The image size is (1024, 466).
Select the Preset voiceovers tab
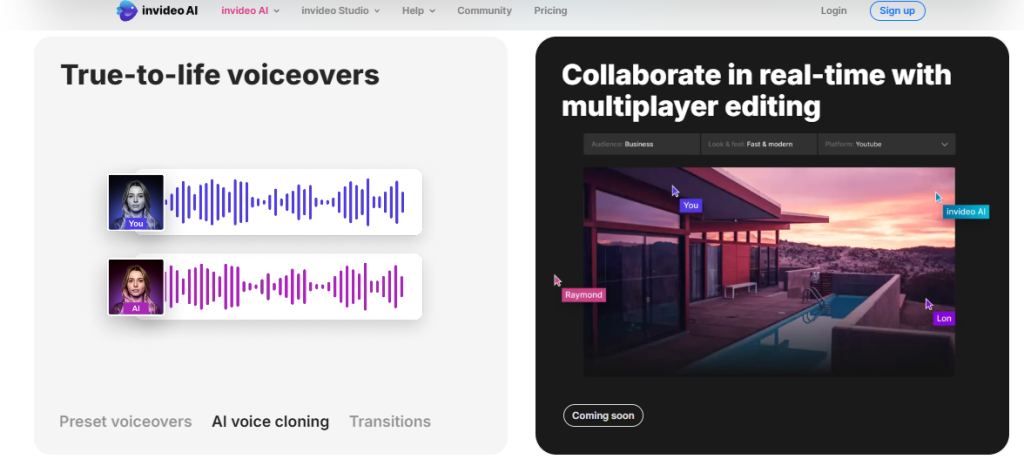pos(125,422)
